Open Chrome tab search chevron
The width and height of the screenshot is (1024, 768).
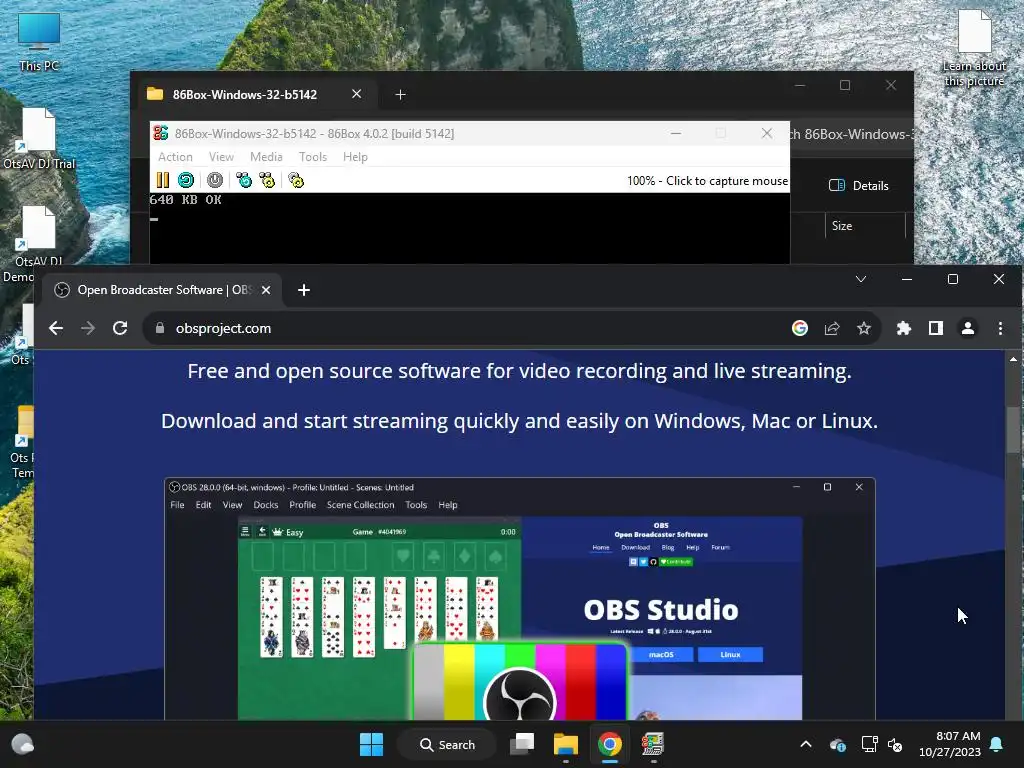point(861,280)
